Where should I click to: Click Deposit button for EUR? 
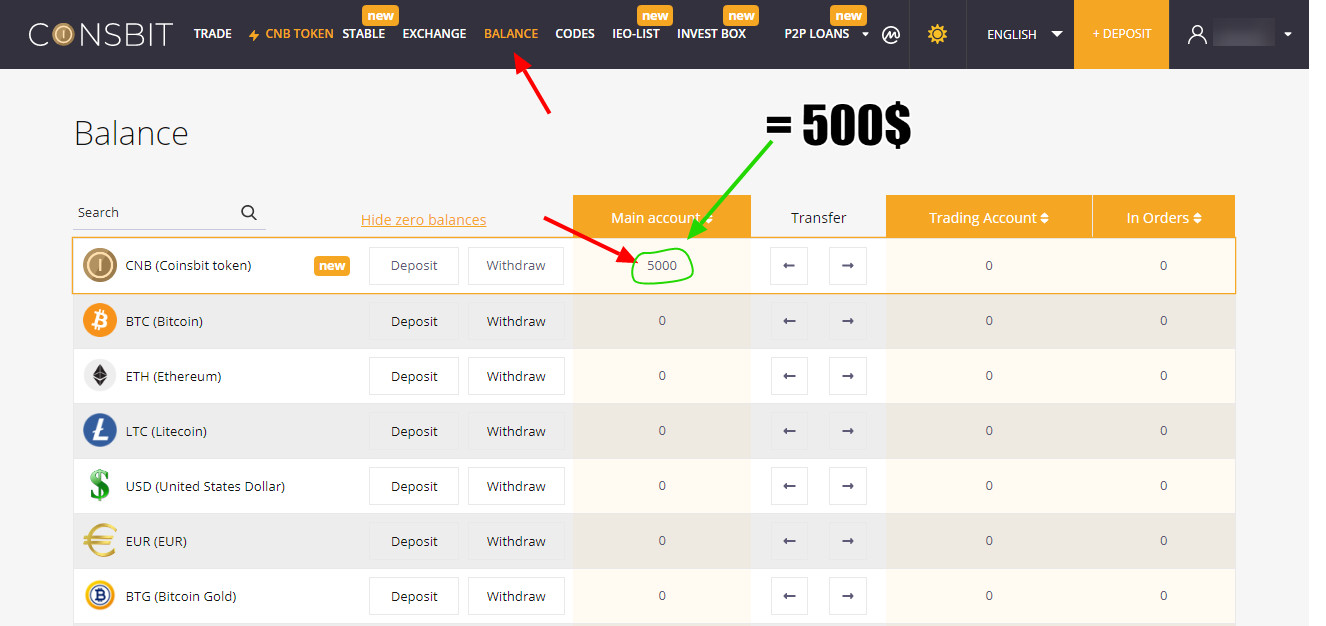point(414,541)
